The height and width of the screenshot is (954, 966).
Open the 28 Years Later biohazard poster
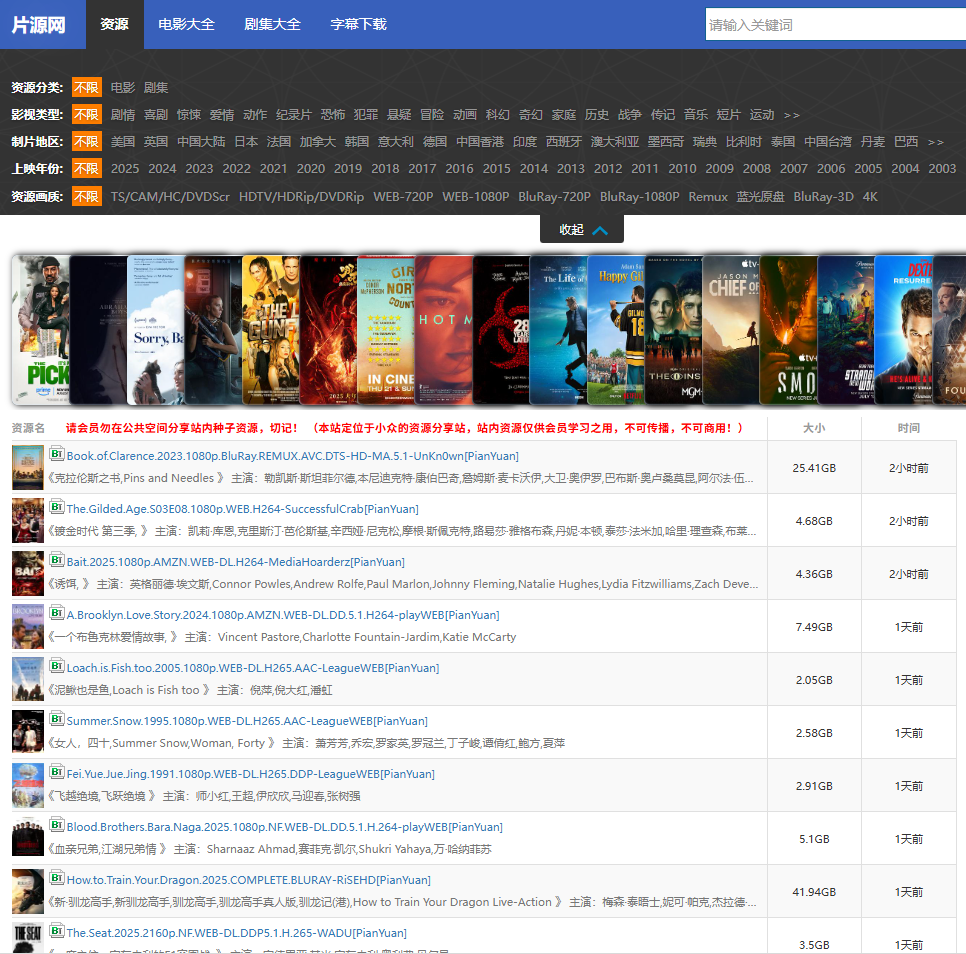pos(501,330)
